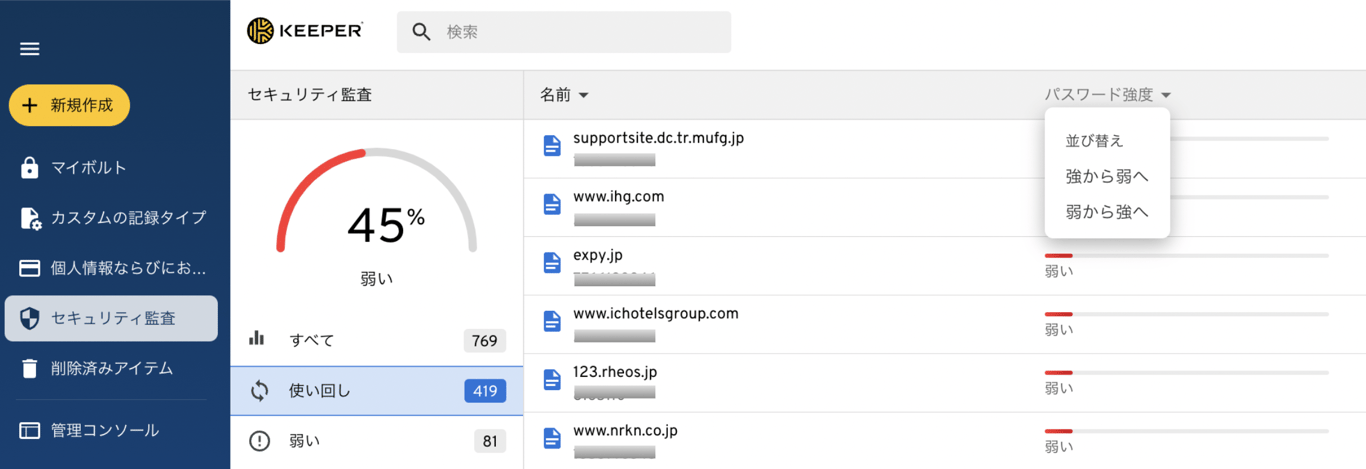The image size is (1366, 469).
Task: Click the card icon beside 個人情報
Action: [30, 268]
